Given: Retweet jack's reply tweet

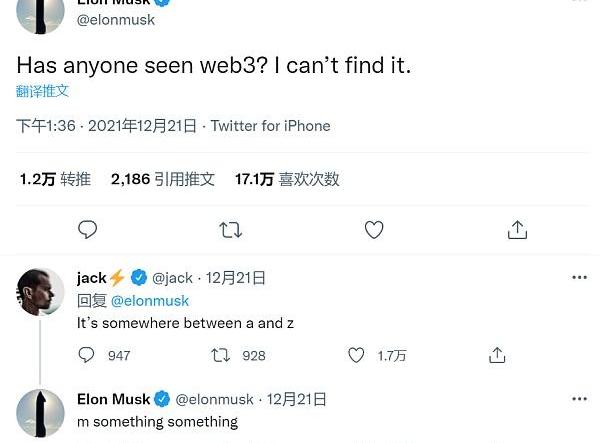Looking at the screenshot, I should coord(221,355).
